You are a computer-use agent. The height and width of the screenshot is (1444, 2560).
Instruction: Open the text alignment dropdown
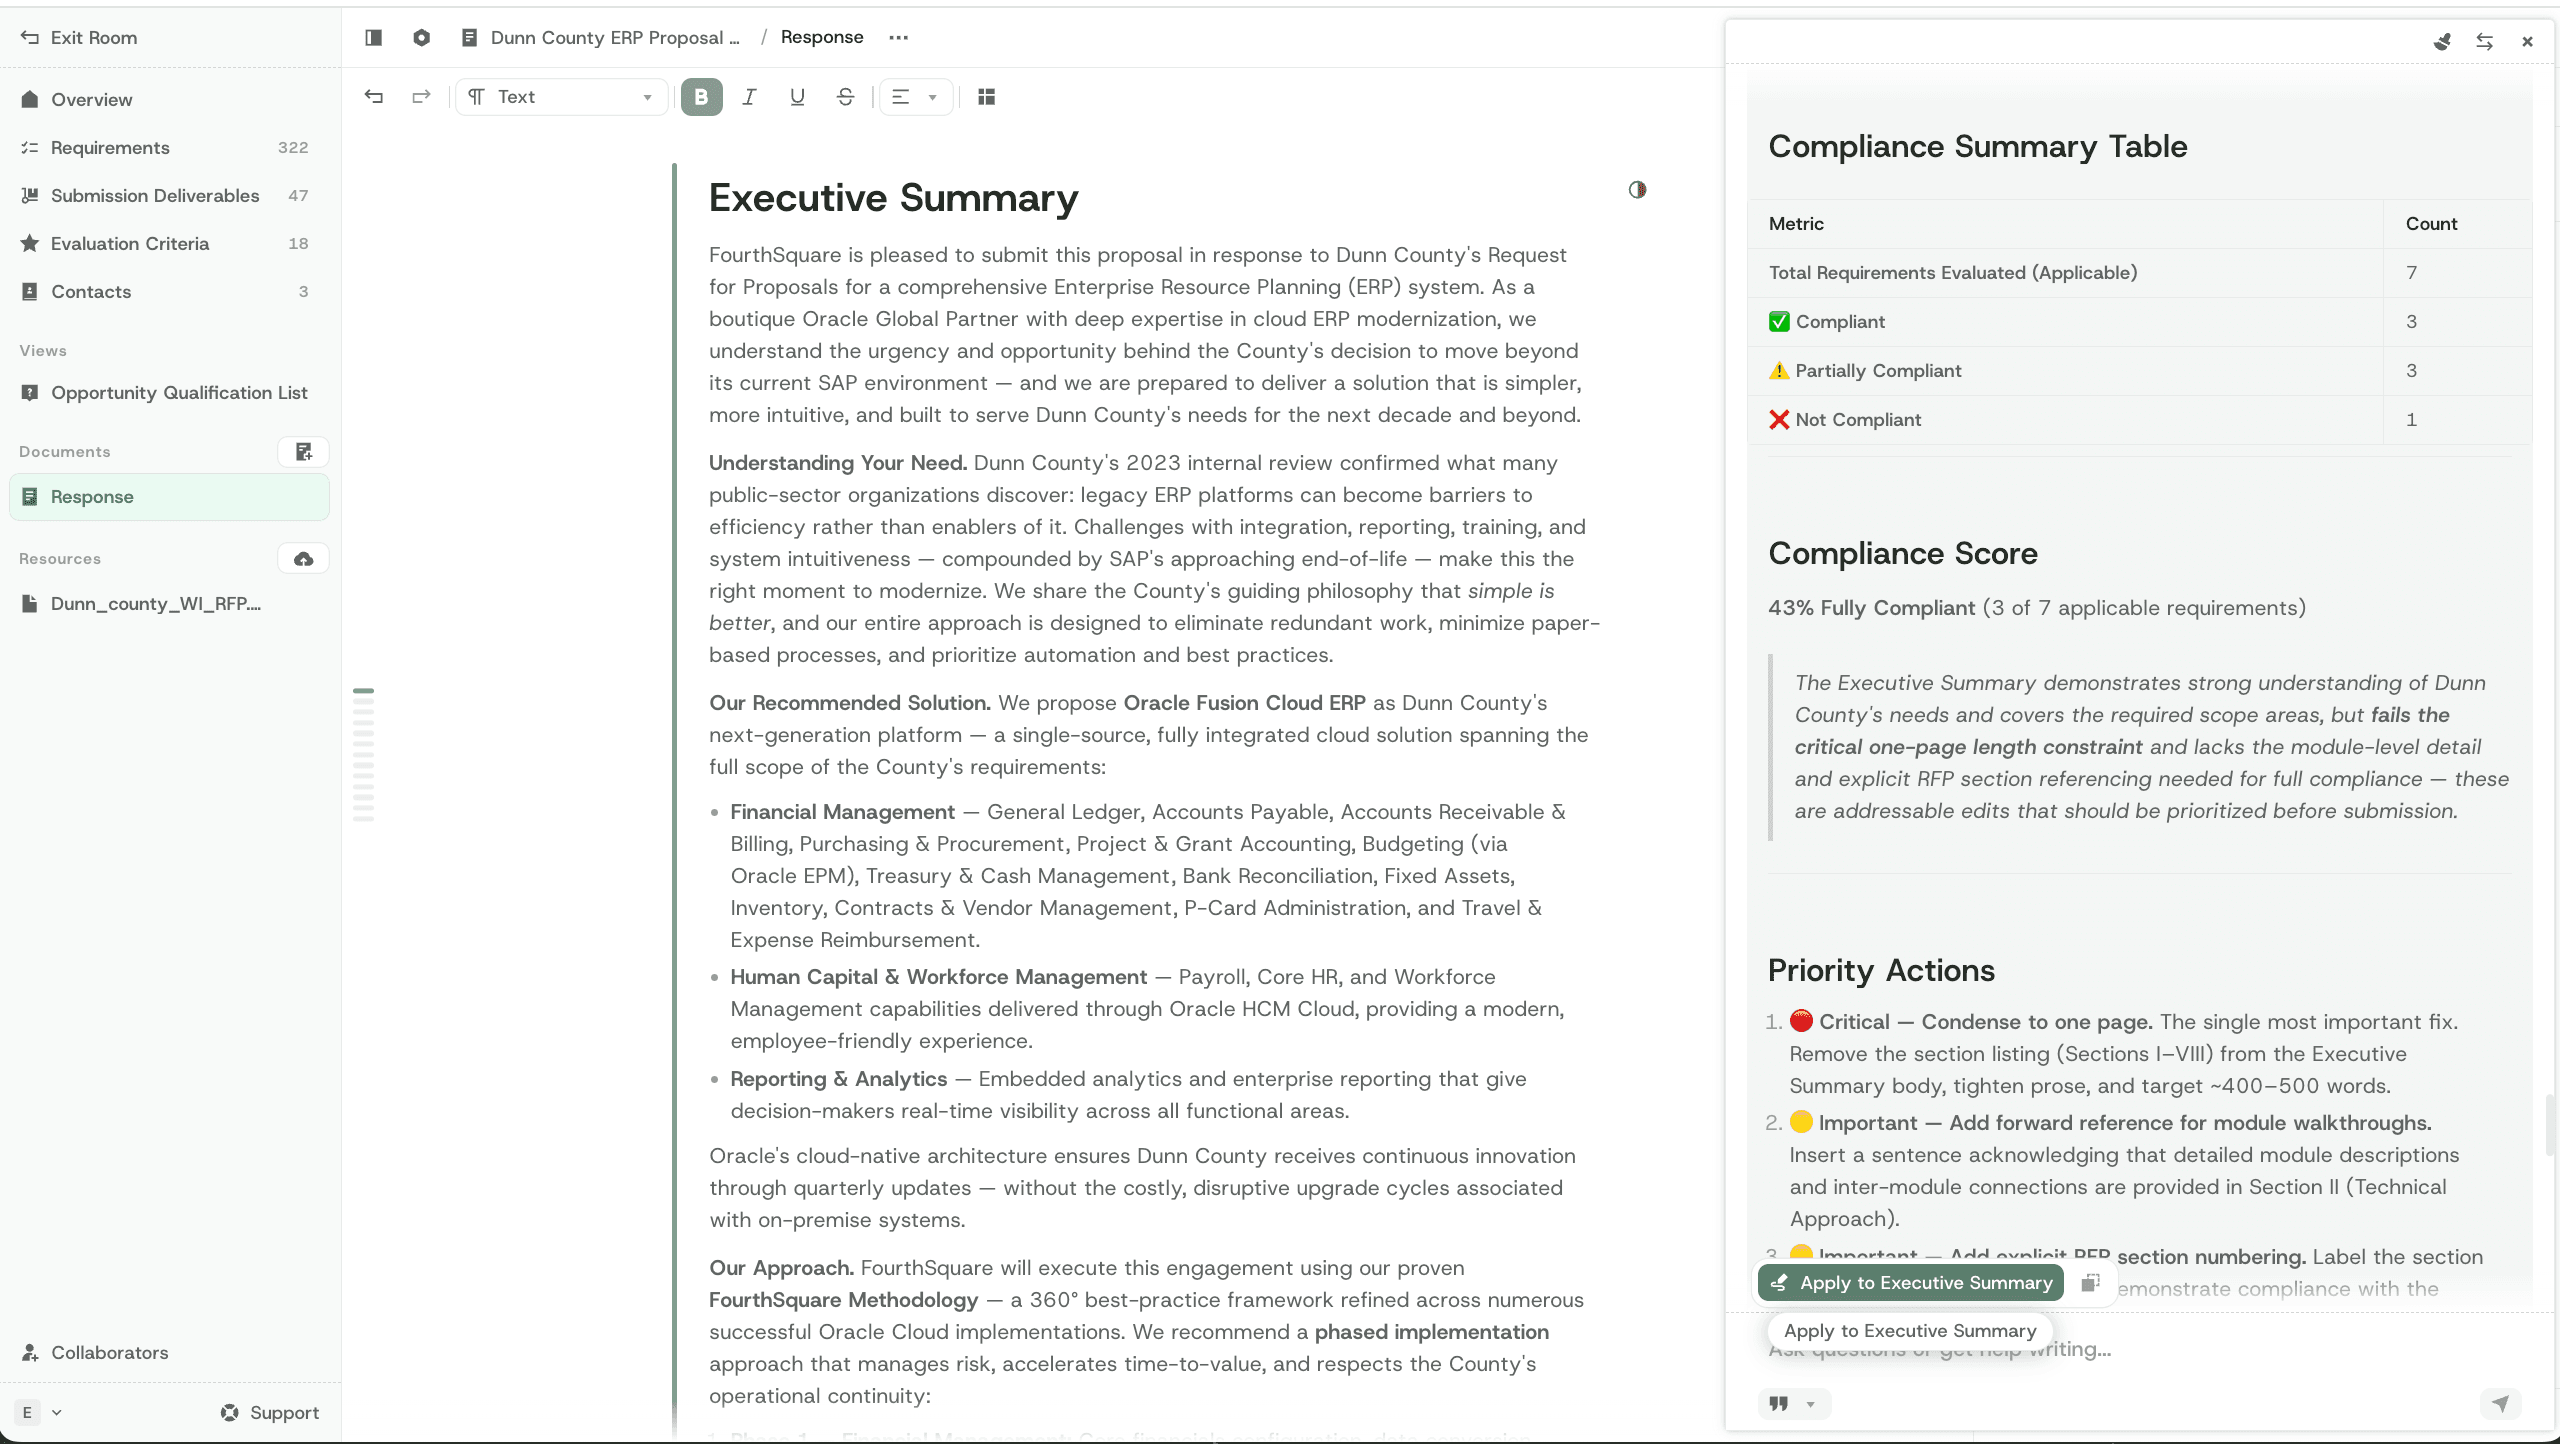[915, 96]
